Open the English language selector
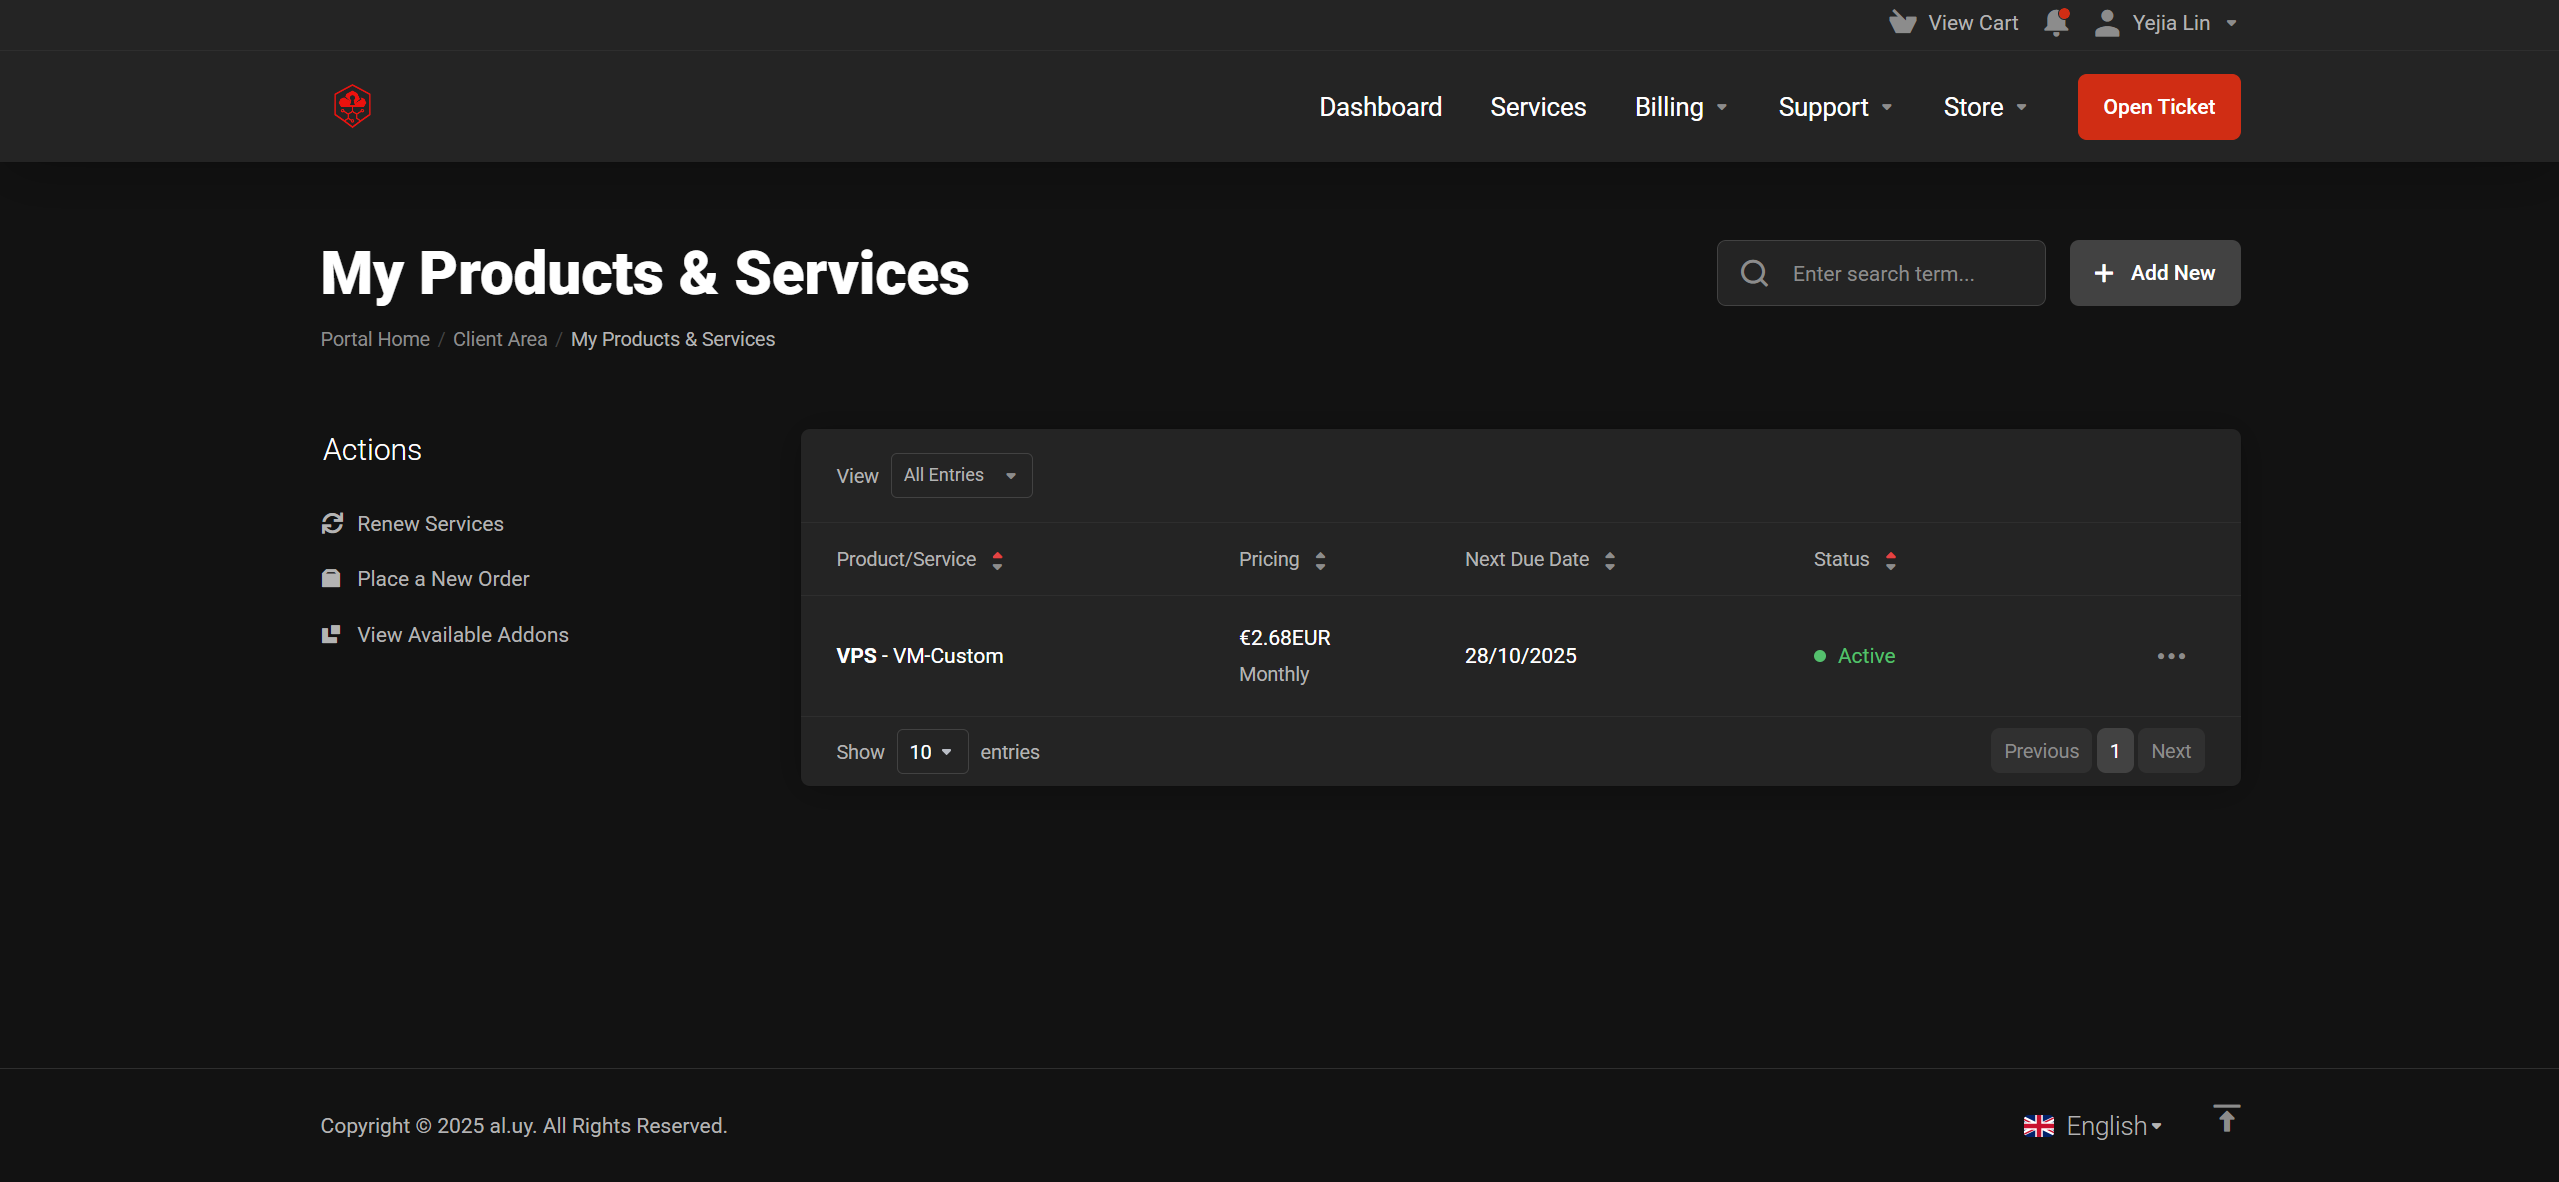 point(2114,1126)
